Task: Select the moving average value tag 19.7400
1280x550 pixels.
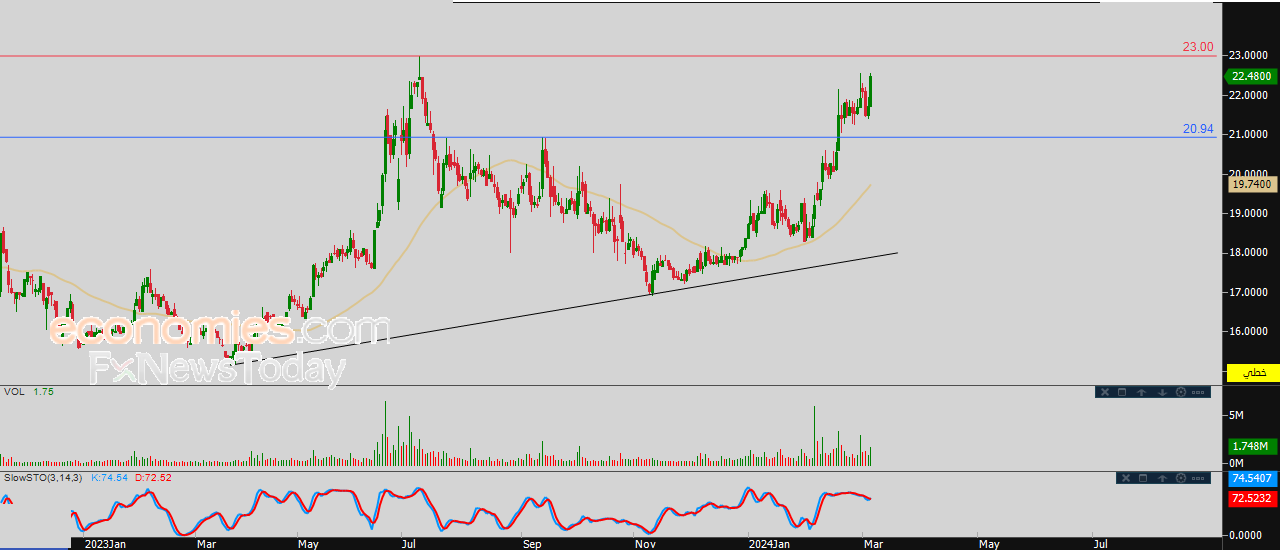Action: click(x=1252, y=185)
